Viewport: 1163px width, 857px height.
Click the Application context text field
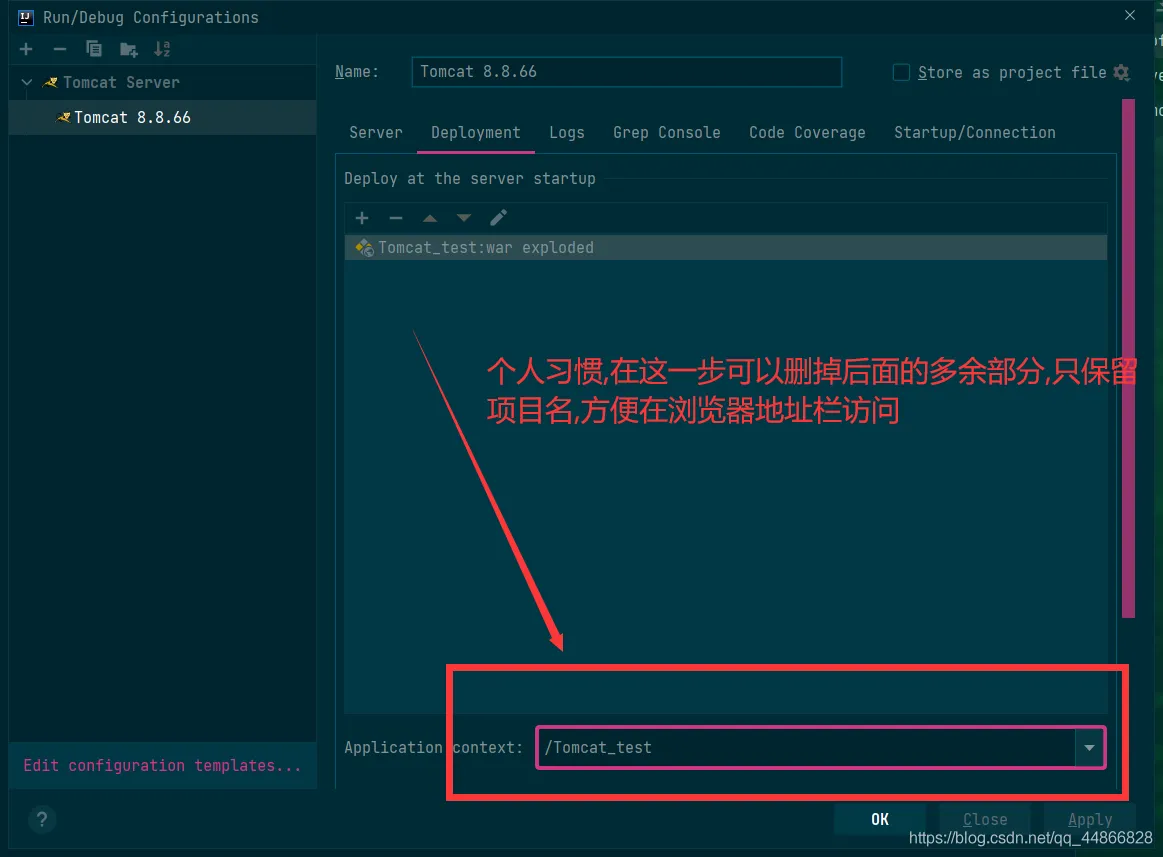(806, 747)
